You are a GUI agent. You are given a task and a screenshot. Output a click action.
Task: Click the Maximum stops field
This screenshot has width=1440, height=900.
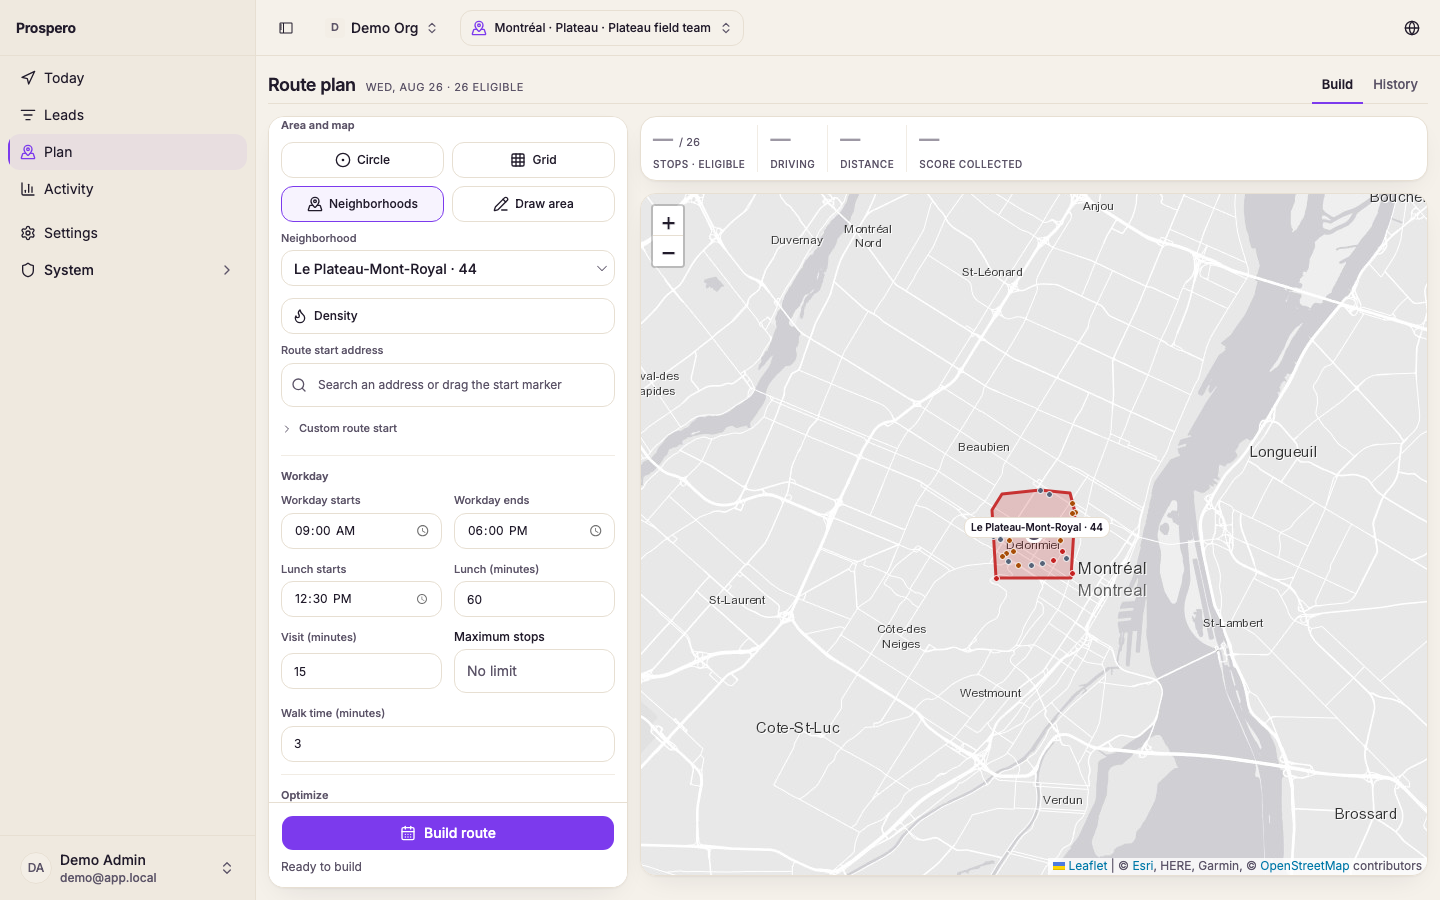click(x=534, y=671)
